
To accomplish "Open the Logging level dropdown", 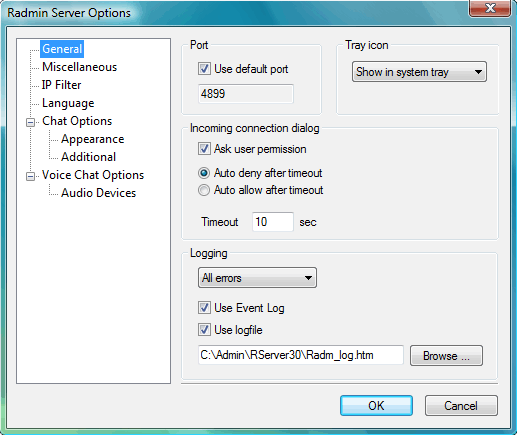I will pos(257,277).
